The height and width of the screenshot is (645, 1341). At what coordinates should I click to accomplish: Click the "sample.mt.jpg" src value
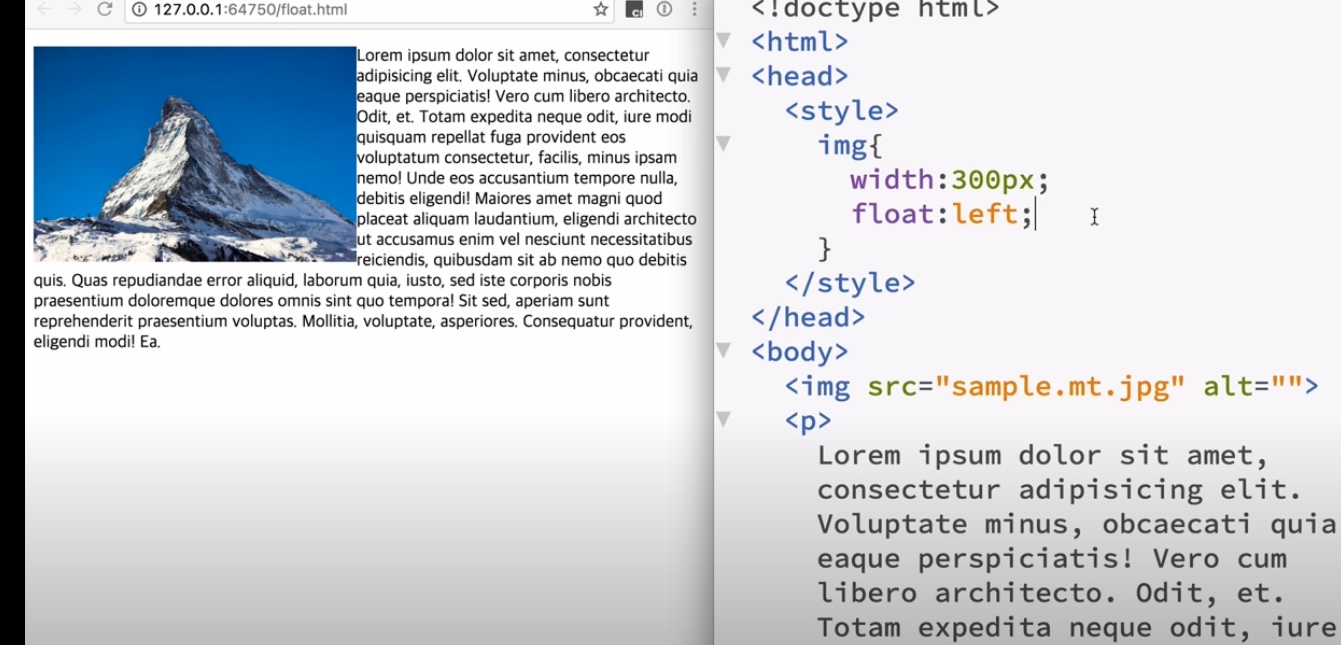(x=1060, y=386)
